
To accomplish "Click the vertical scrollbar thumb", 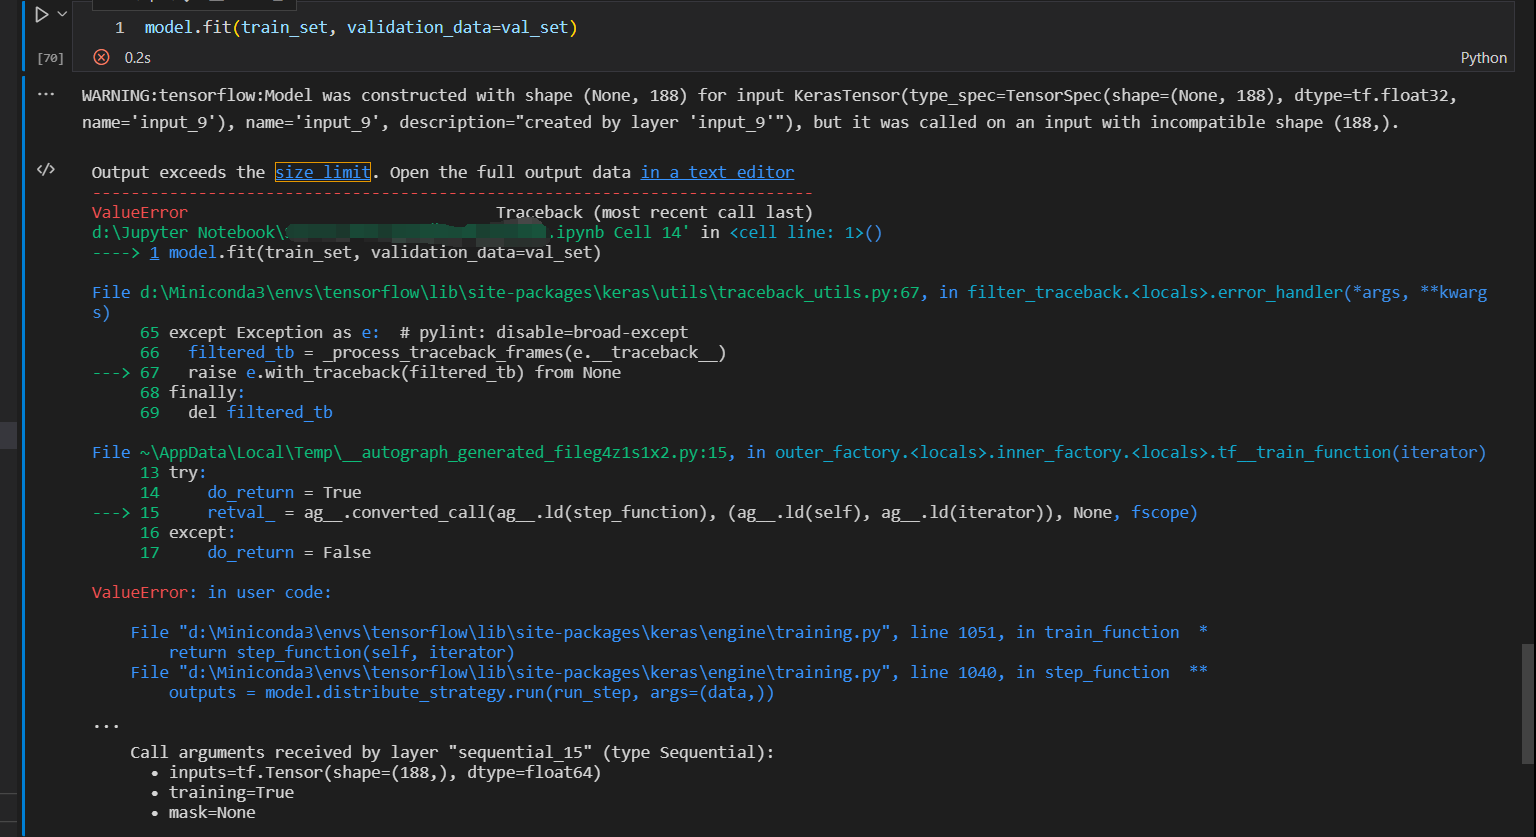I will tap(1527, 704).
